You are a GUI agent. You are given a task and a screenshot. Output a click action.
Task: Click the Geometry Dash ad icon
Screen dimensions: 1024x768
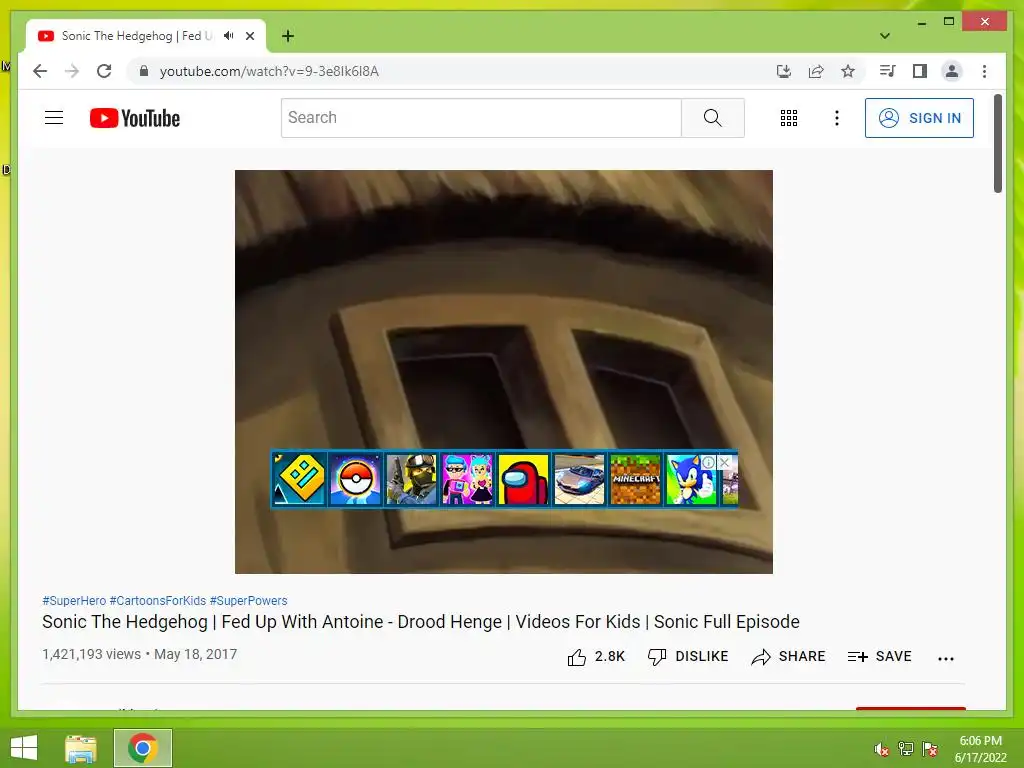[299, 479]
